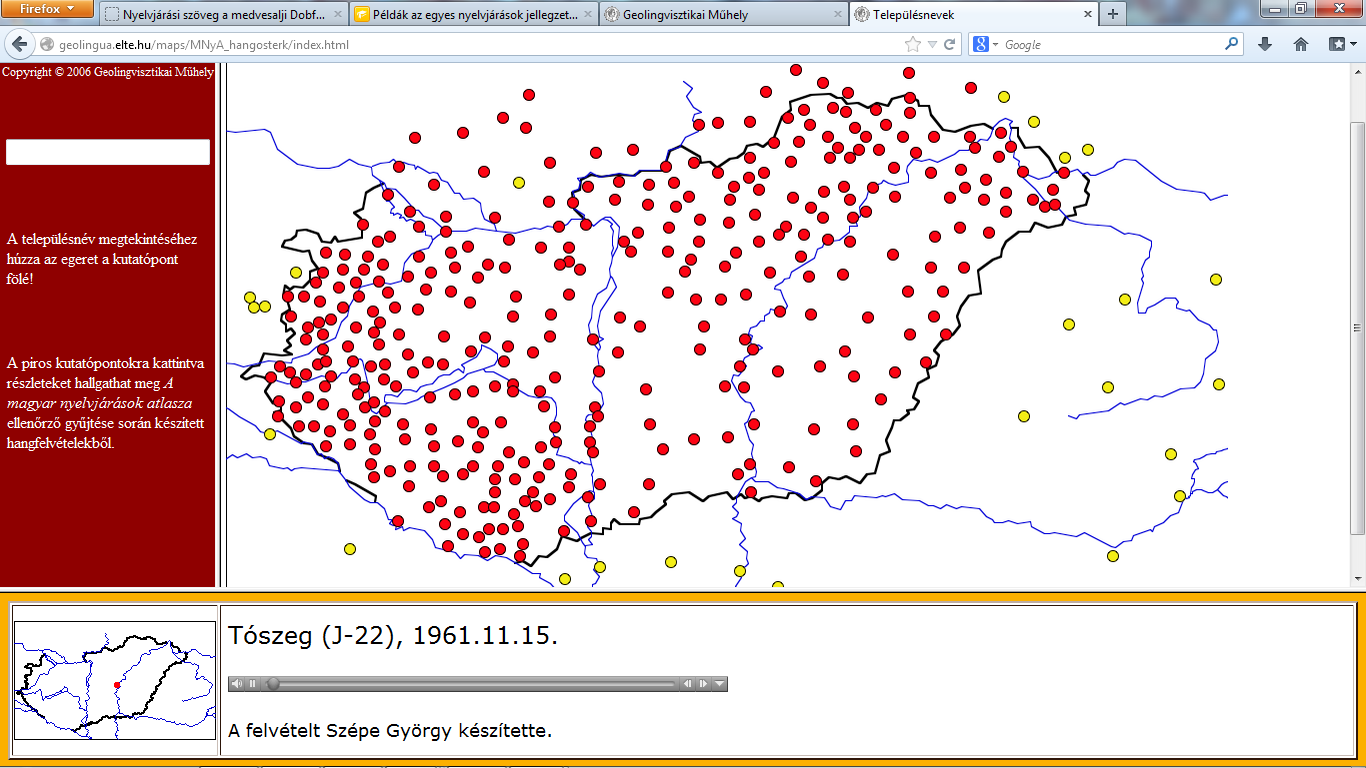Go back to the previous page

(19, 44)
